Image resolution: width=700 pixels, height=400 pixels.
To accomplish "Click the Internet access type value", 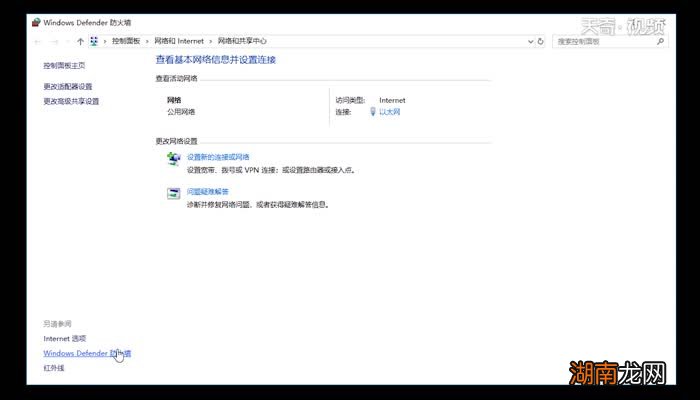I will (392, 100).
